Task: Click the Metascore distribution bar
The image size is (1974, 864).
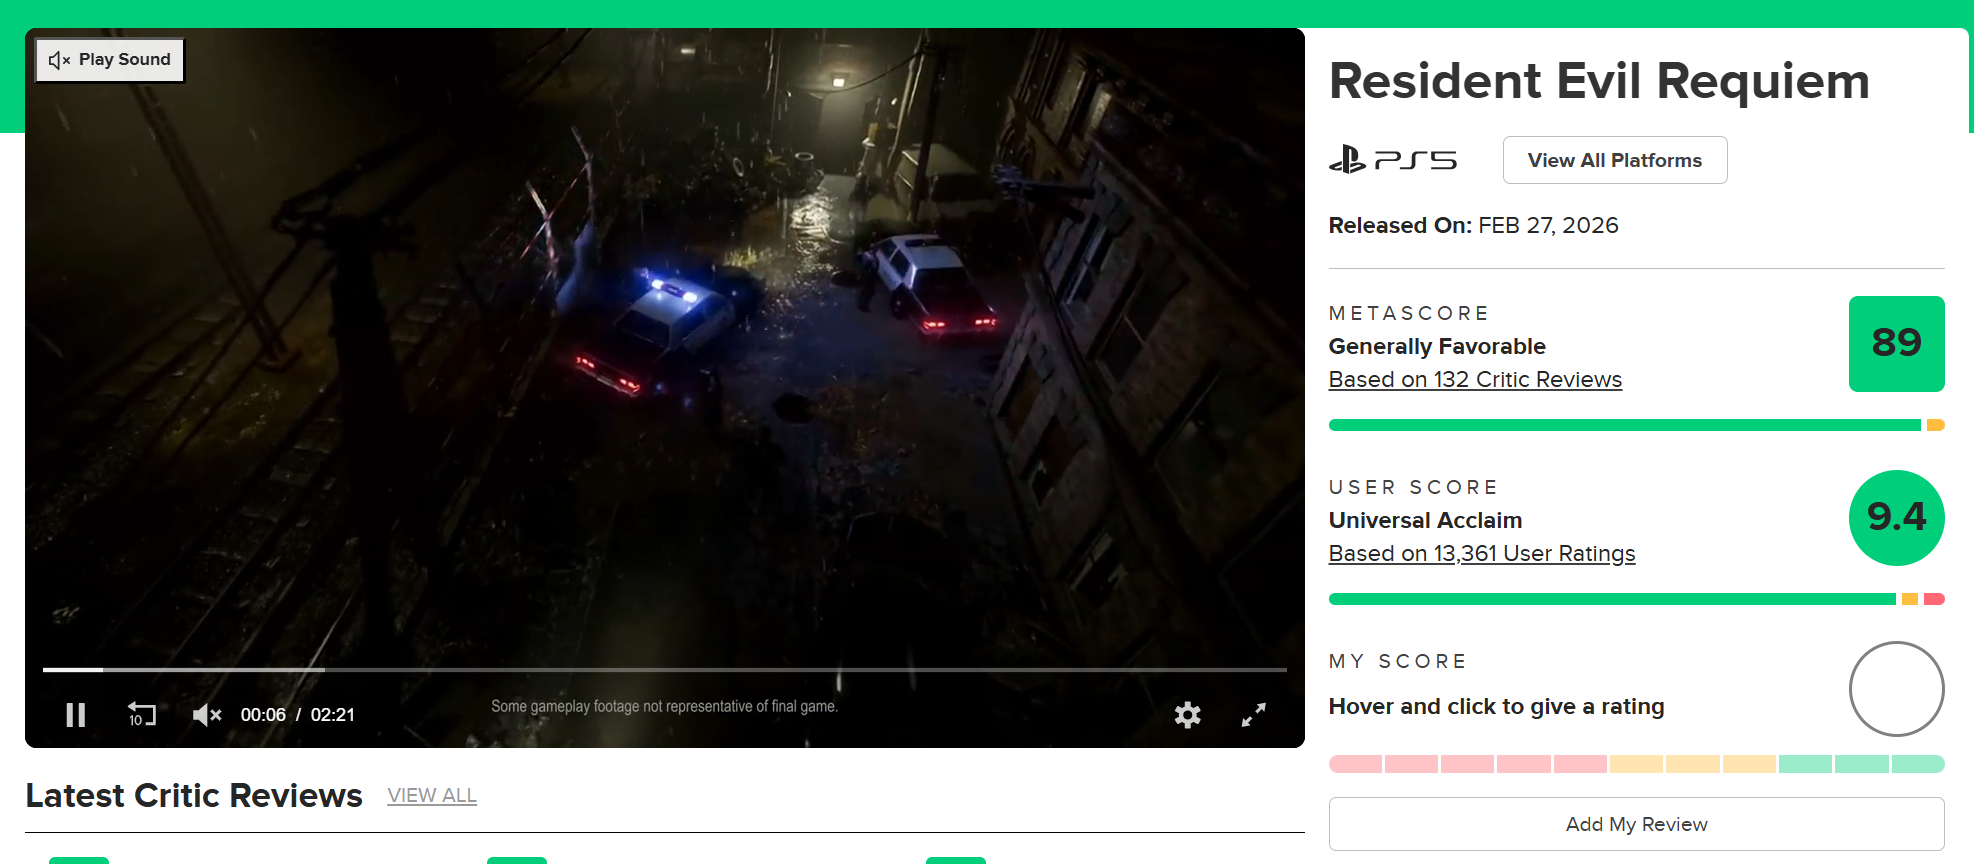Action: [x=1636, y=425]
